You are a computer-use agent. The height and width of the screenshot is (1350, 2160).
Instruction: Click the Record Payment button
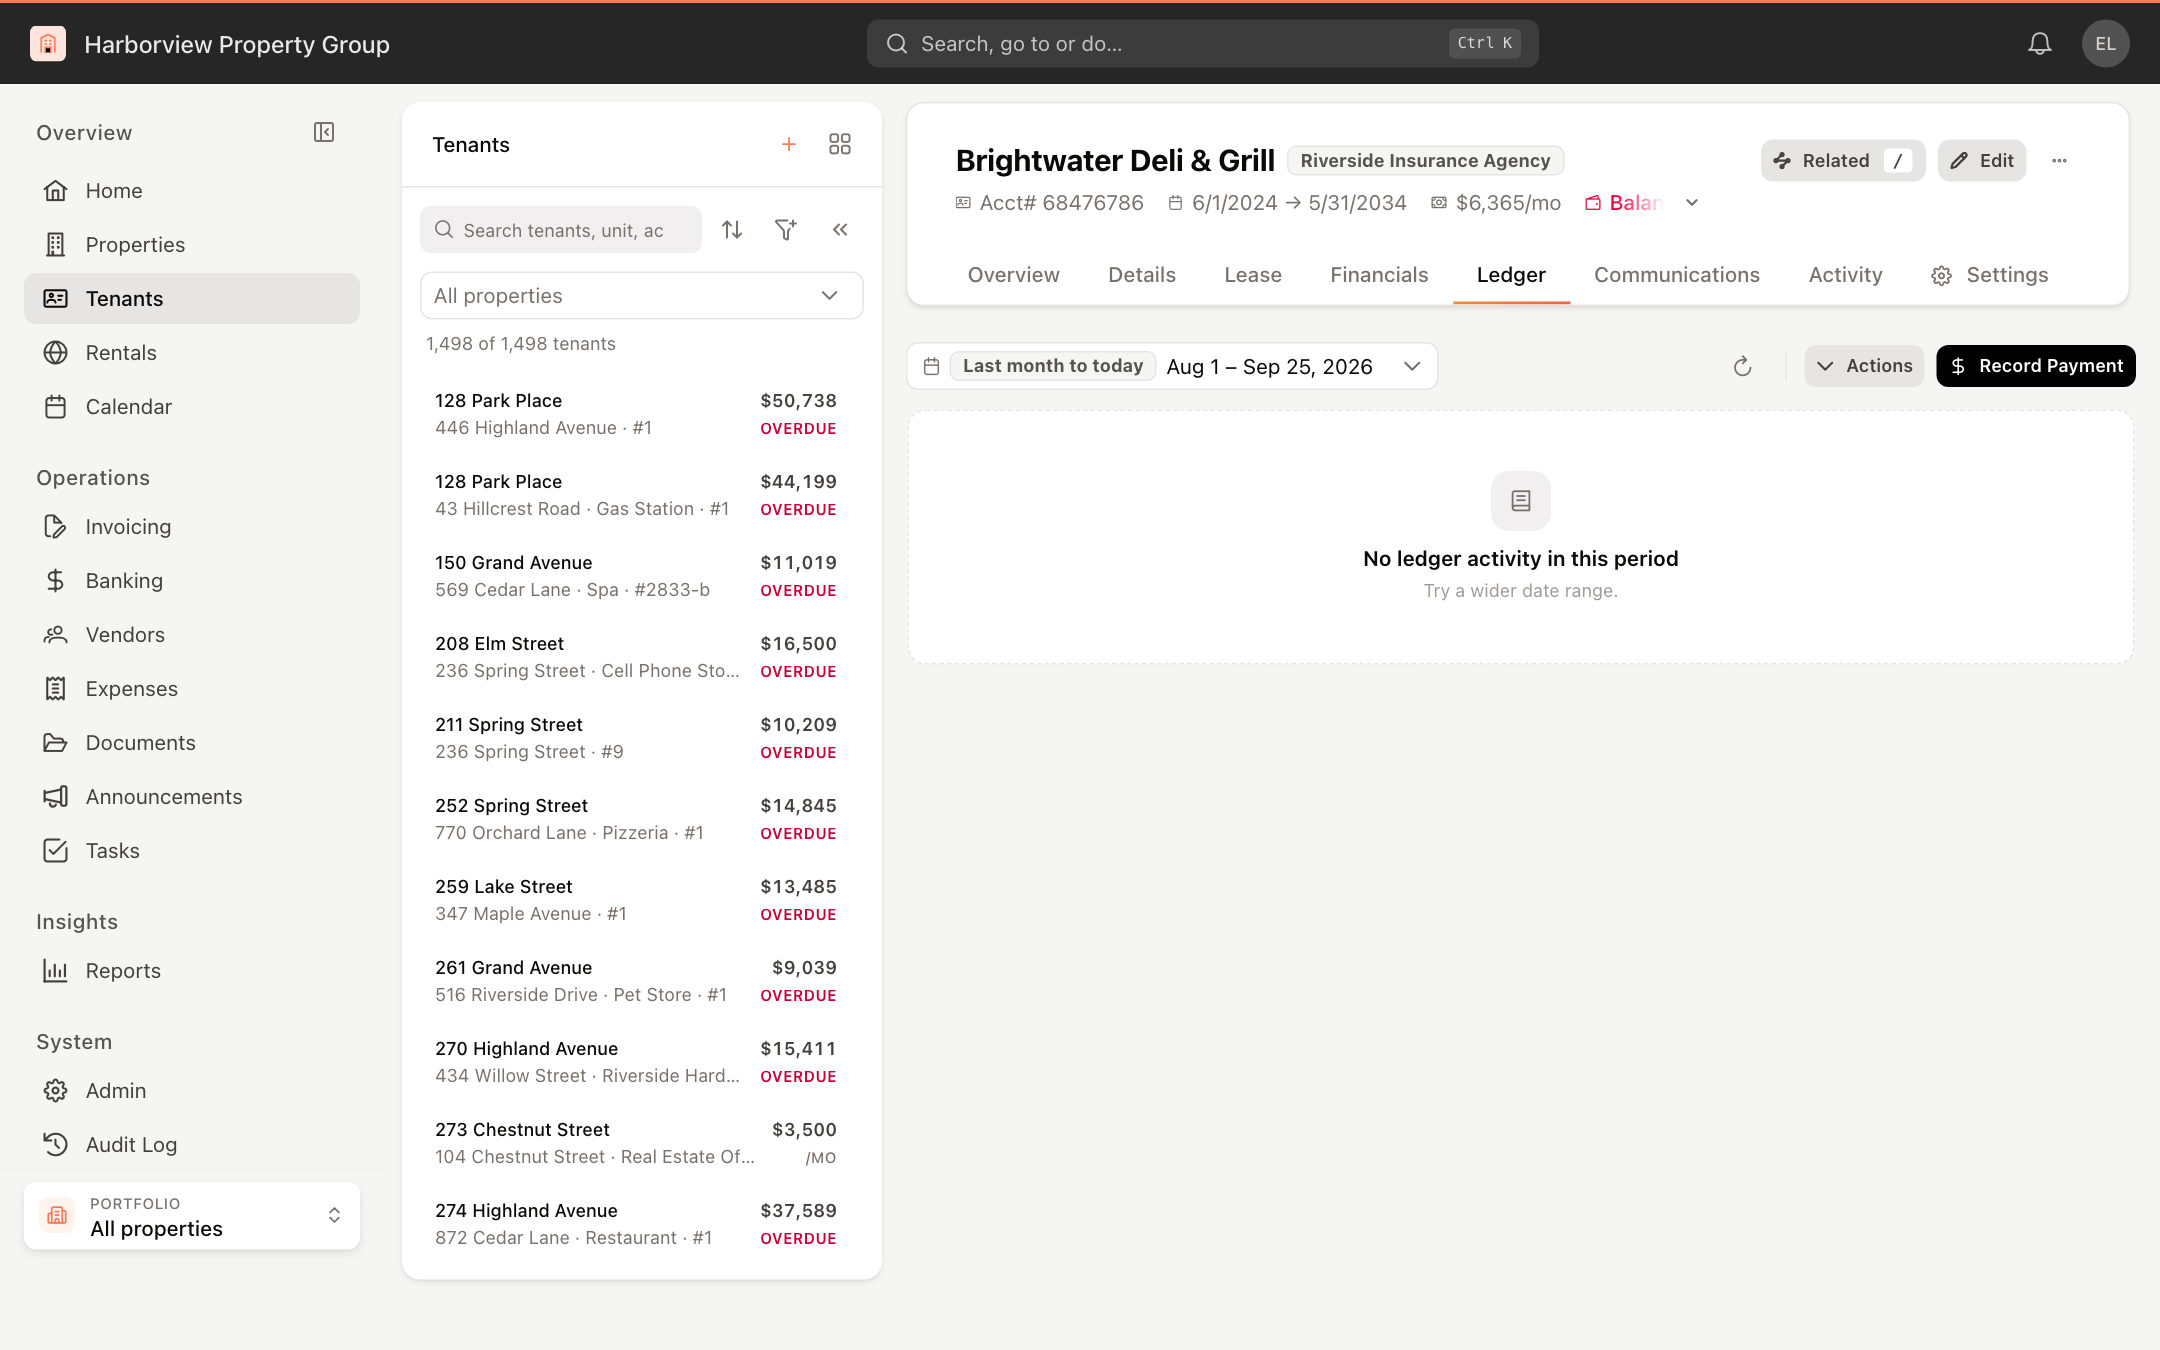coord(2035,366)
